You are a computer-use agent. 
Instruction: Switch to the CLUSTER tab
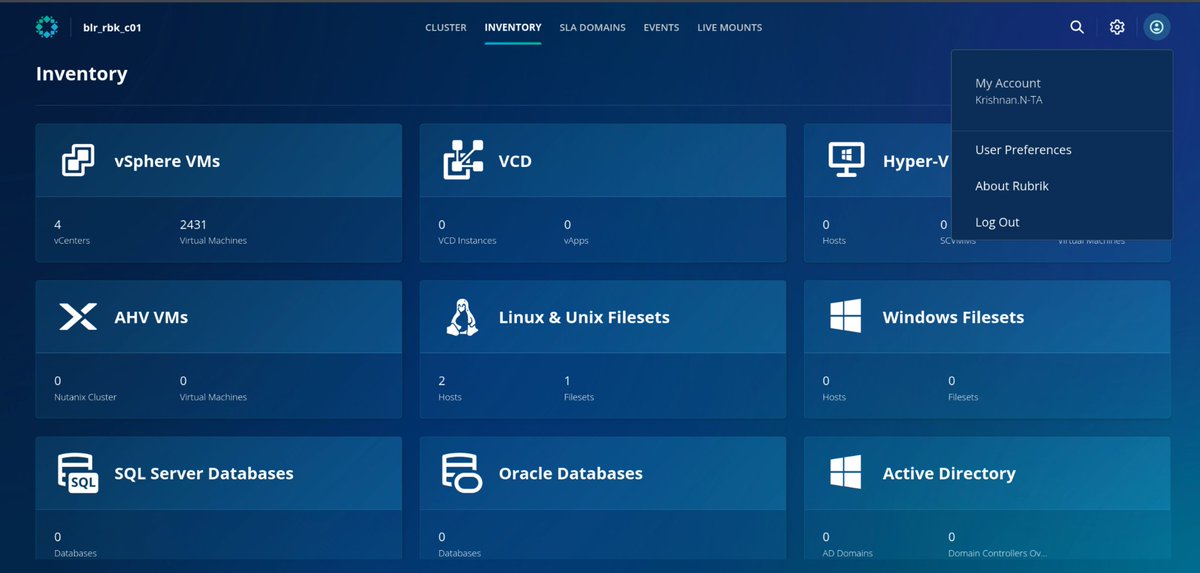pos(446,28)
